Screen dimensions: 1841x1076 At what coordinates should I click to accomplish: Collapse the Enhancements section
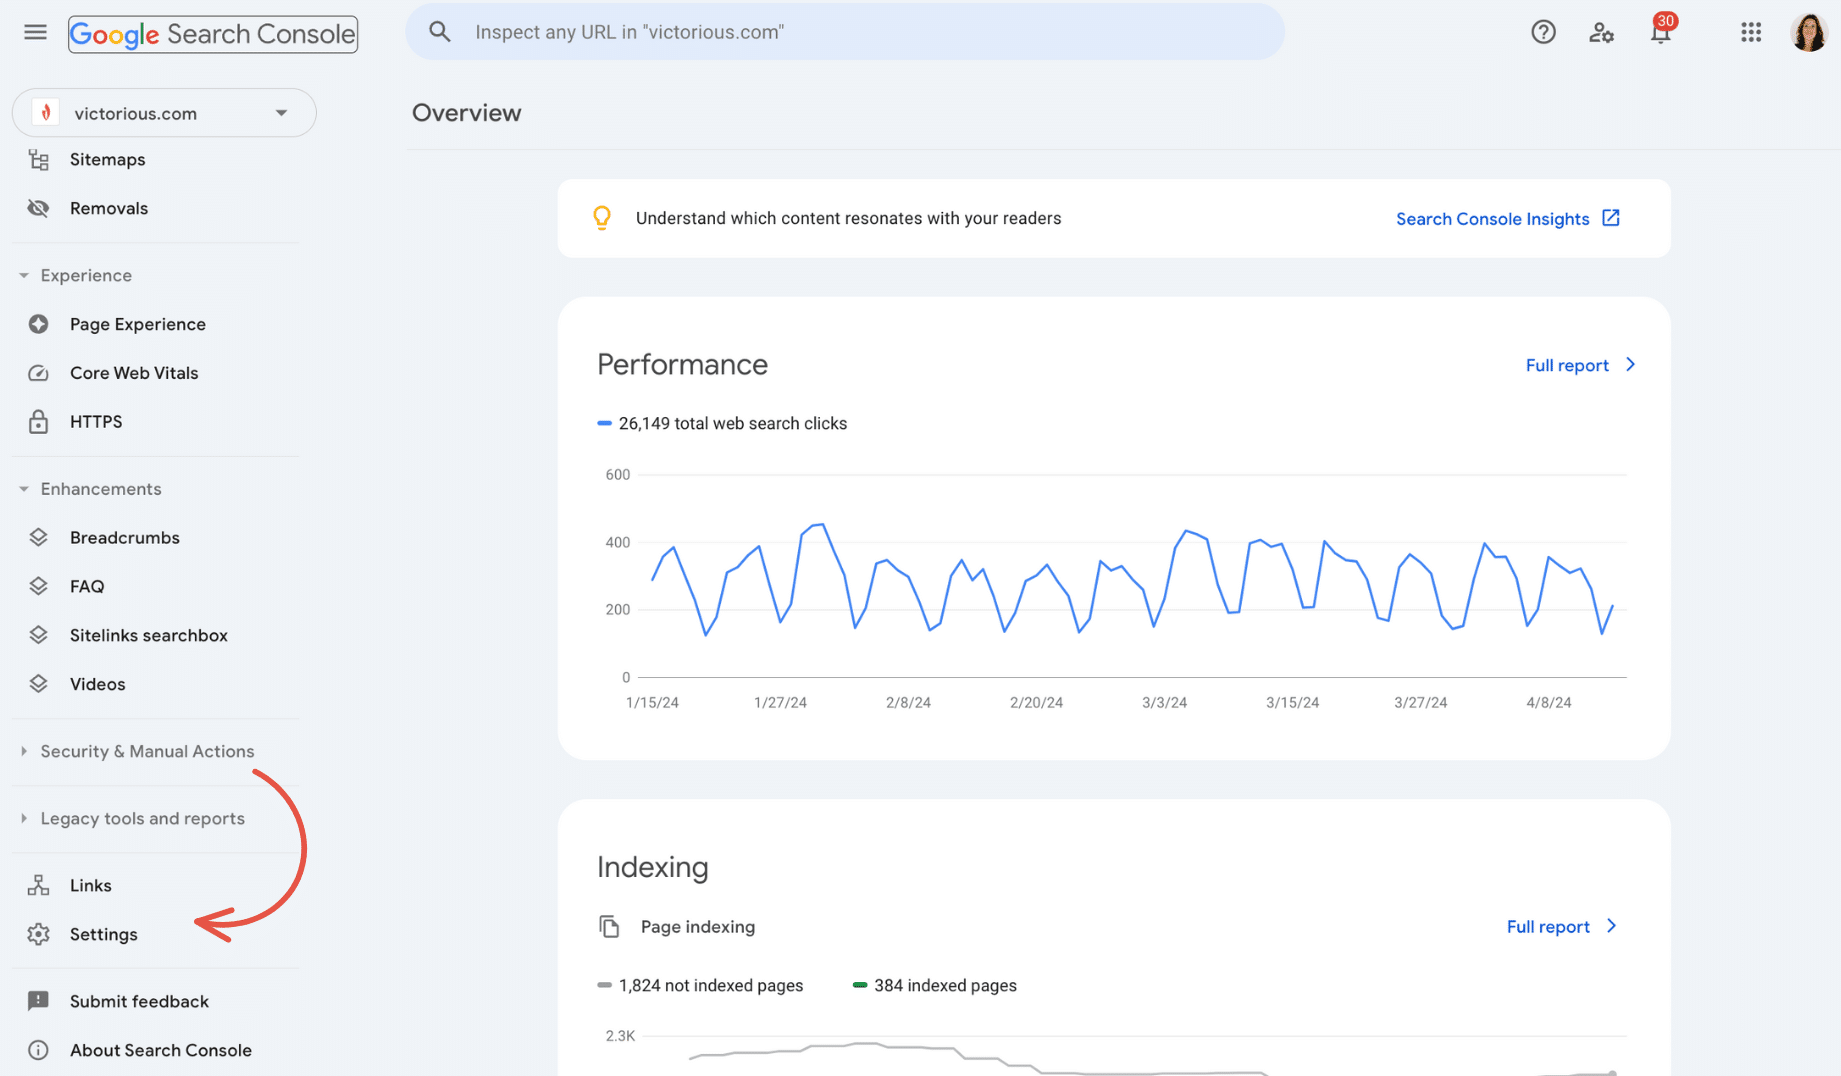(x=24, y=489)
